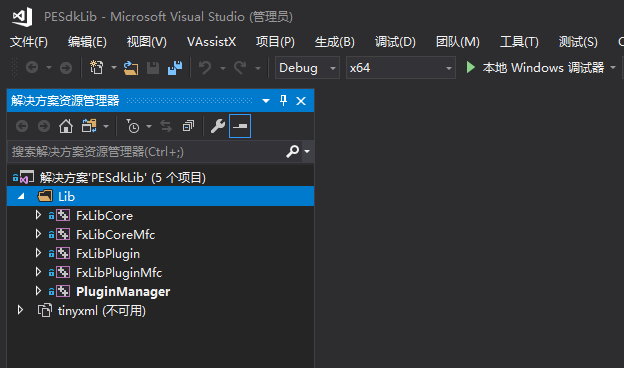Expand the tinyxml node

pos(20,310)
